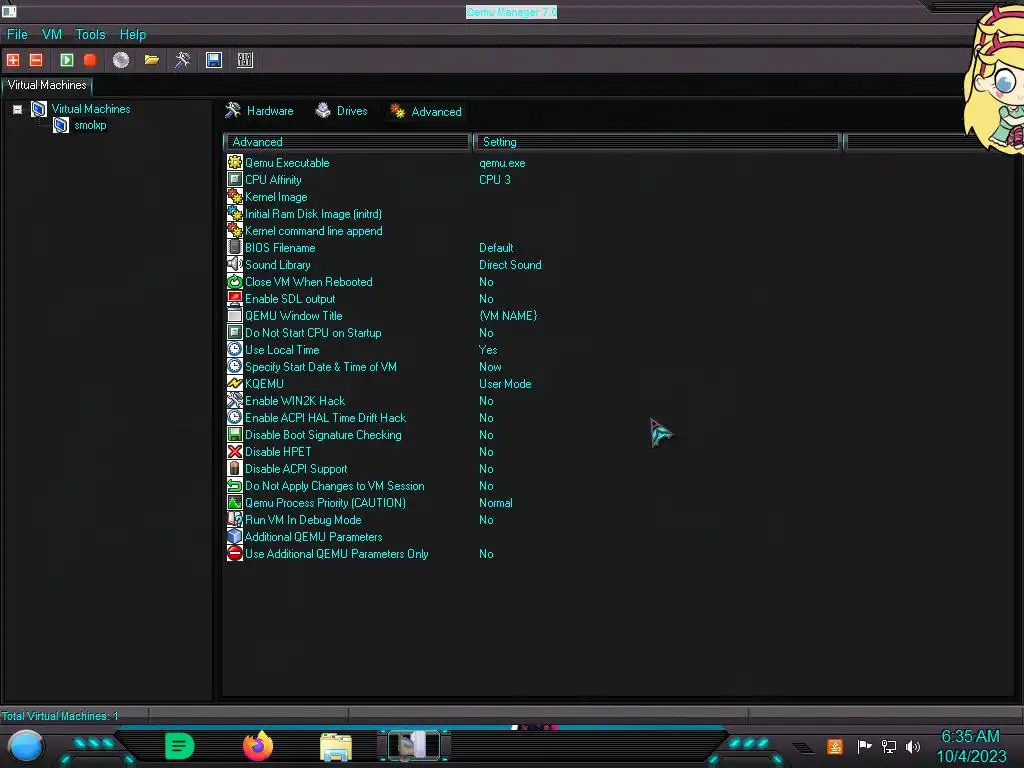Click the KQEMU lightning icon
Screen dimensions: 1024x768
pos(234,383)
